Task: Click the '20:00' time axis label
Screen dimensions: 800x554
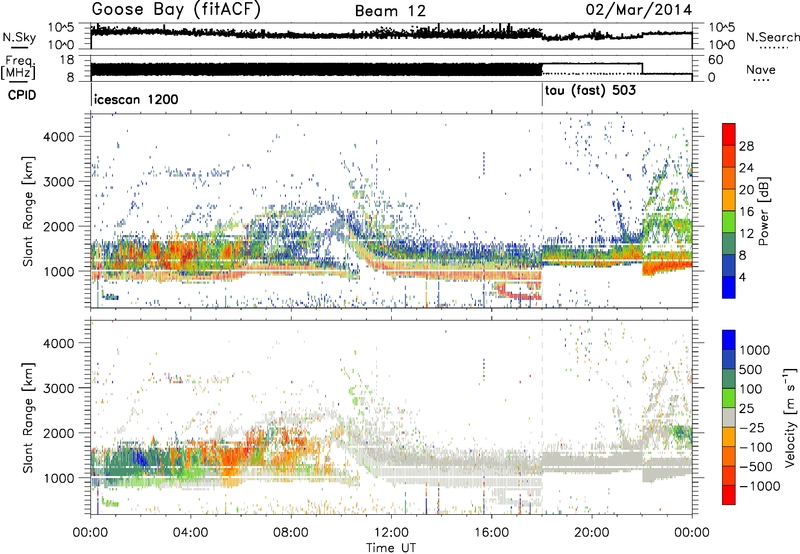Action: (592, 533)
